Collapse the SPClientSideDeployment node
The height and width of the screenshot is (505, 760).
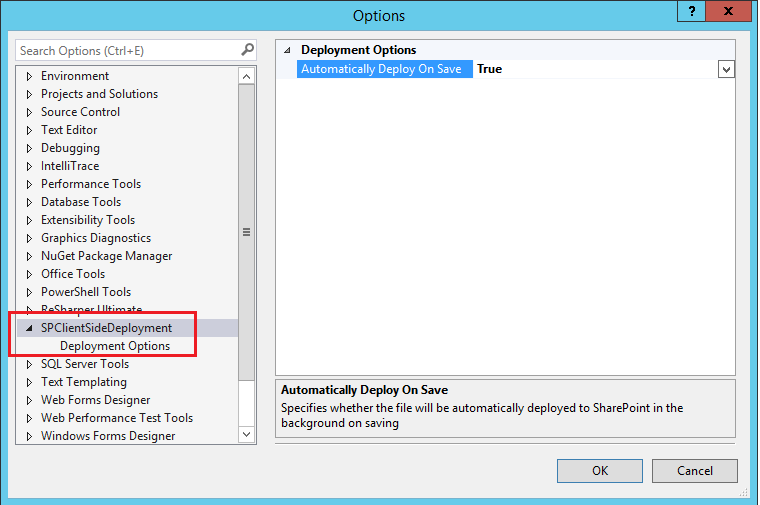[29, 328]
